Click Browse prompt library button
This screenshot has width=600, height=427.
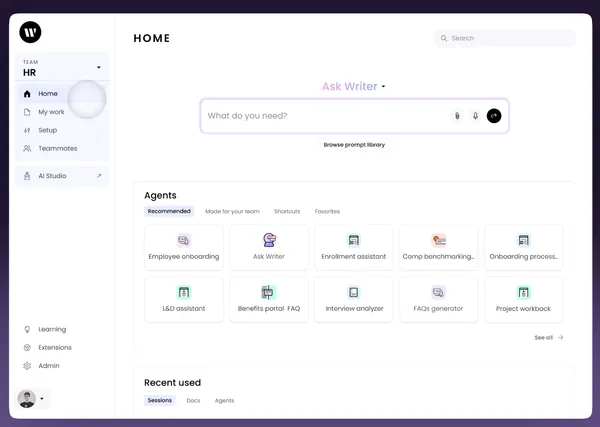(x=354, y=145)
